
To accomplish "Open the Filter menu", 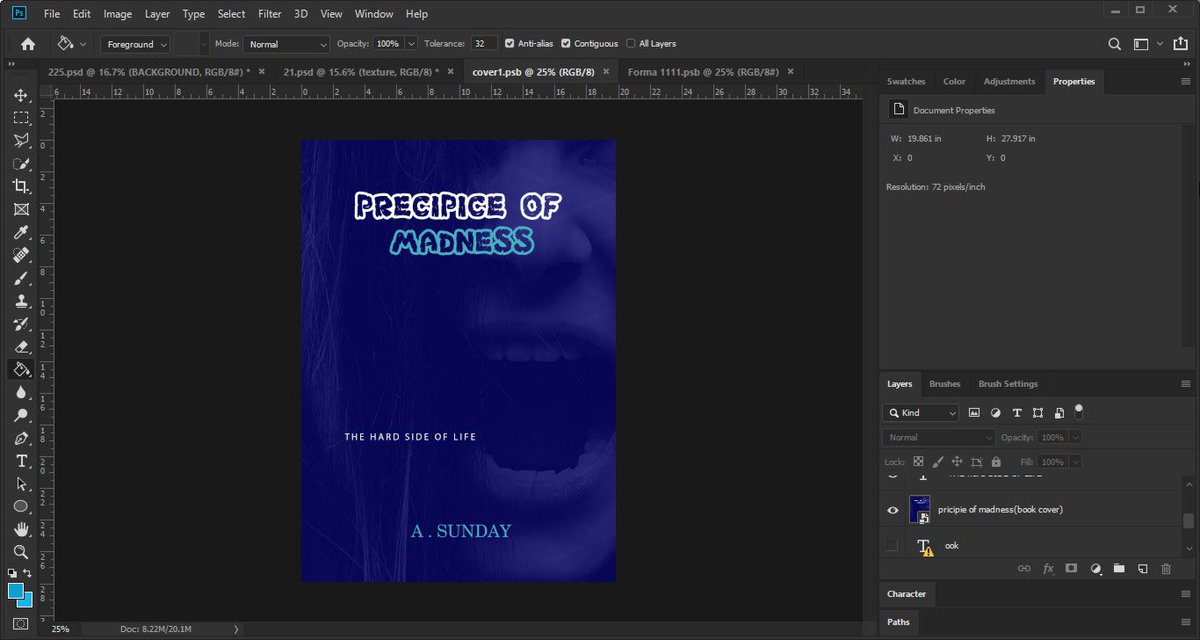I will 269,14.
